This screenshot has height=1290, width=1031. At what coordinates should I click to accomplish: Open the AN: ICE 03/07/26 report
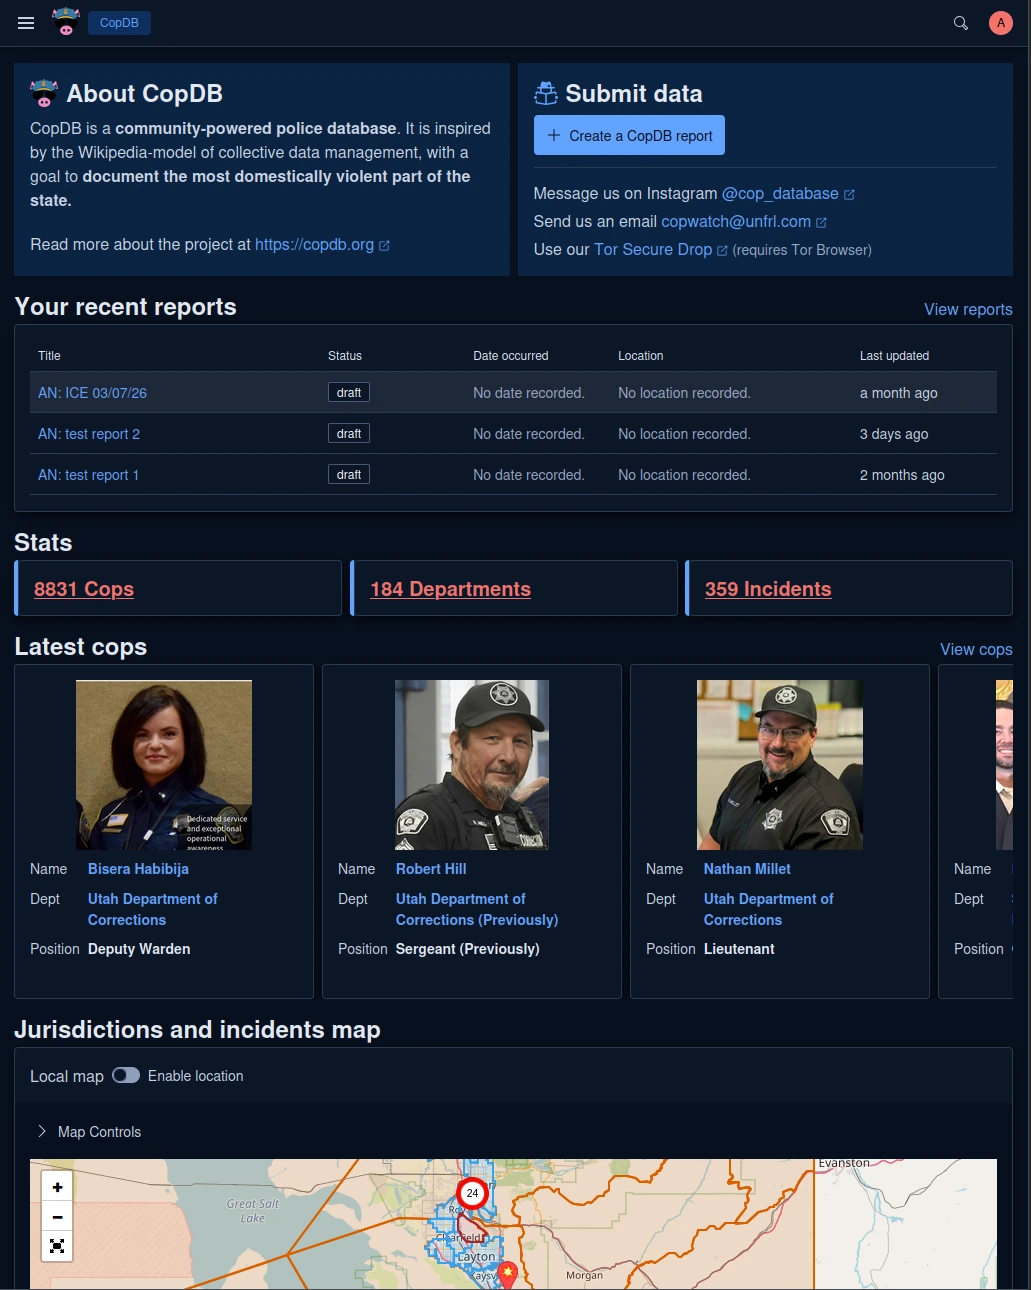point(92,393)
